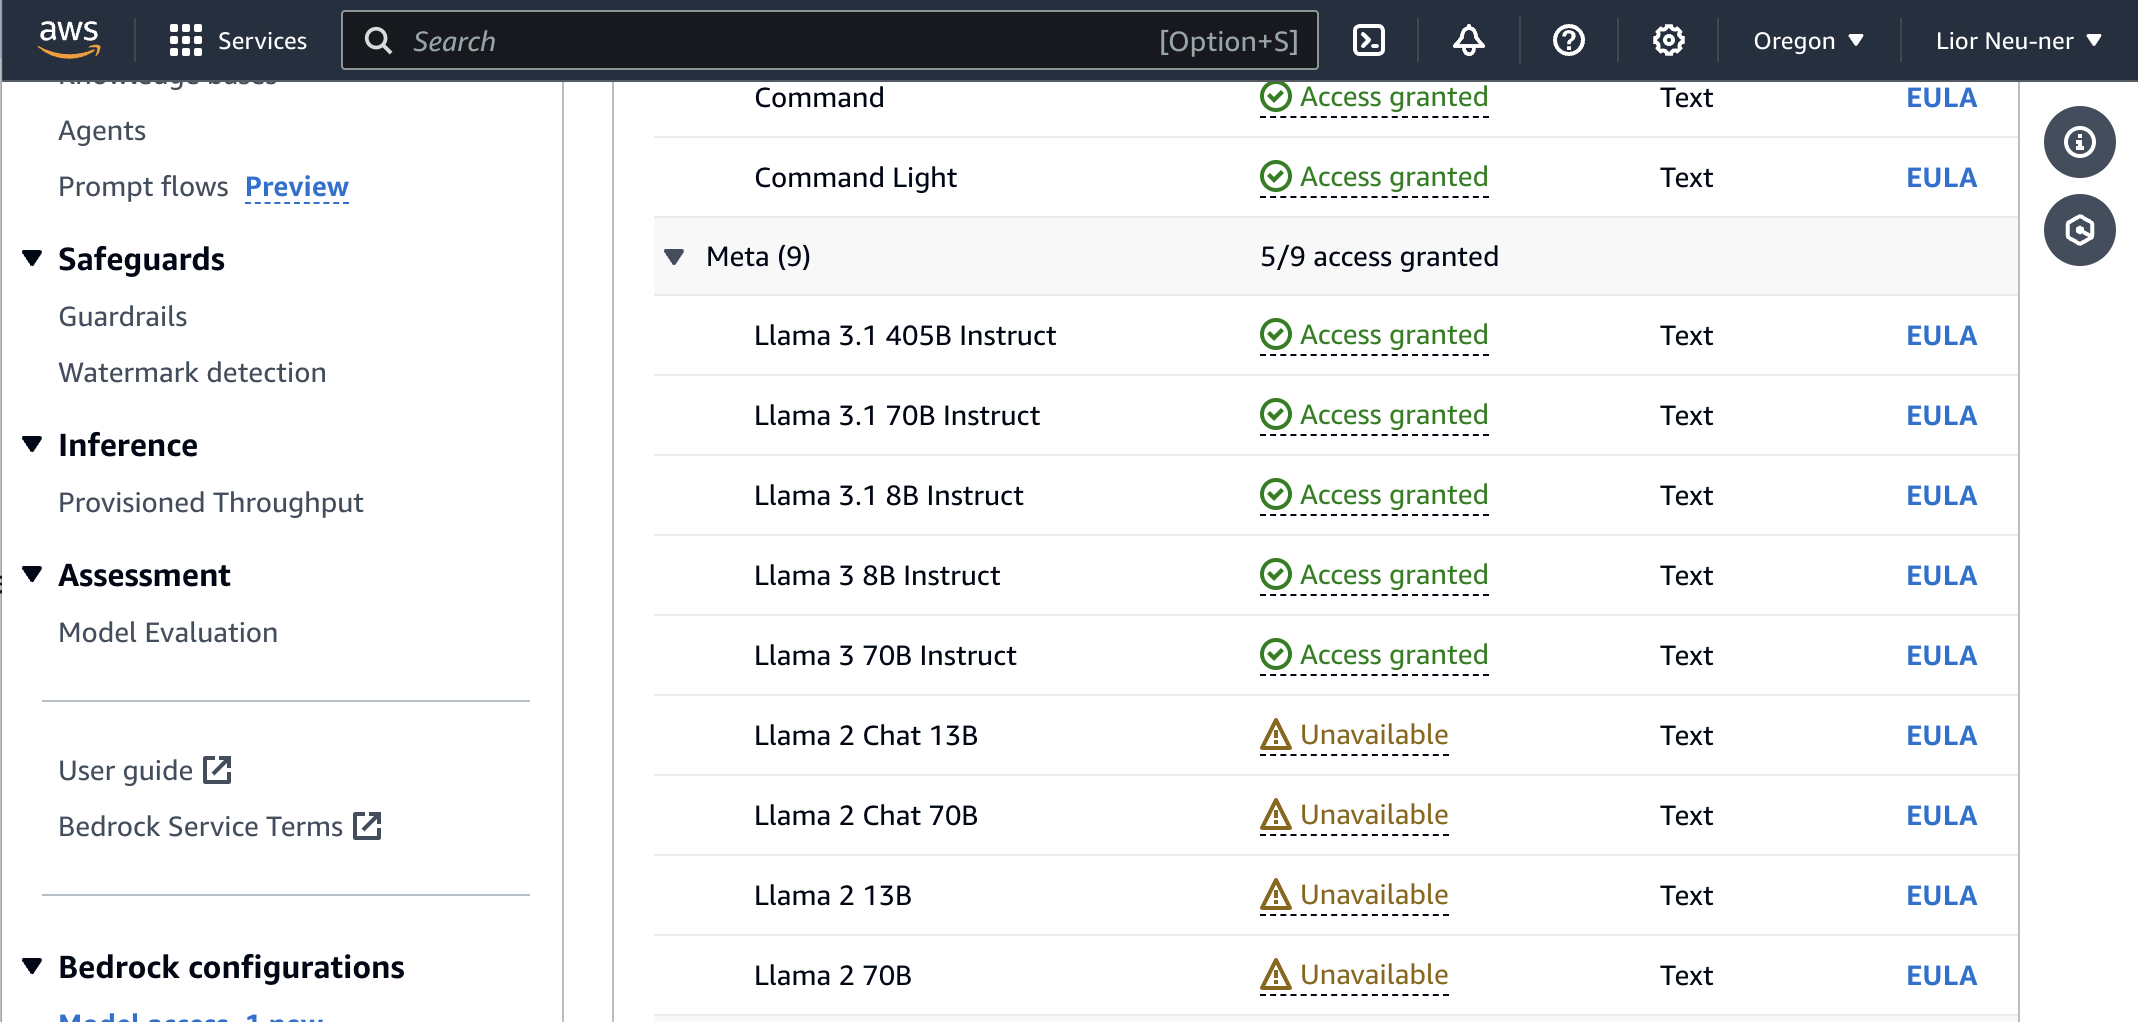This screenshot has height=1022, width=2138.
Task: Open EULA for Command
Action: click(1941, 97)
